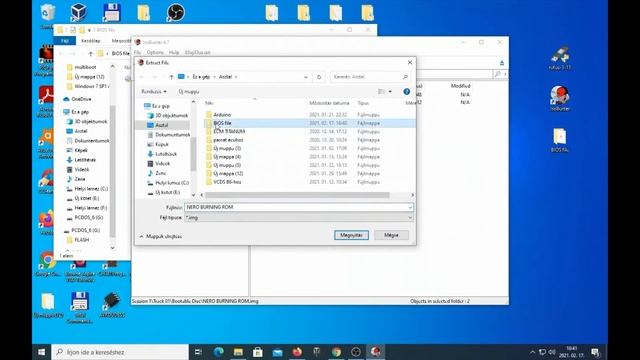
Task: Hide folders via the Mappák elrejtése link
Action: 161,236
